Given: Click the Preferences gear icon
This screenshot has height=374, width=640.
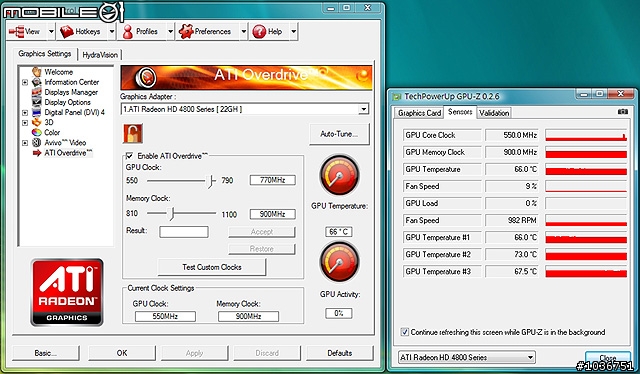Looking at the screenshot, I should pyautogui.click(x=186, y=31).
